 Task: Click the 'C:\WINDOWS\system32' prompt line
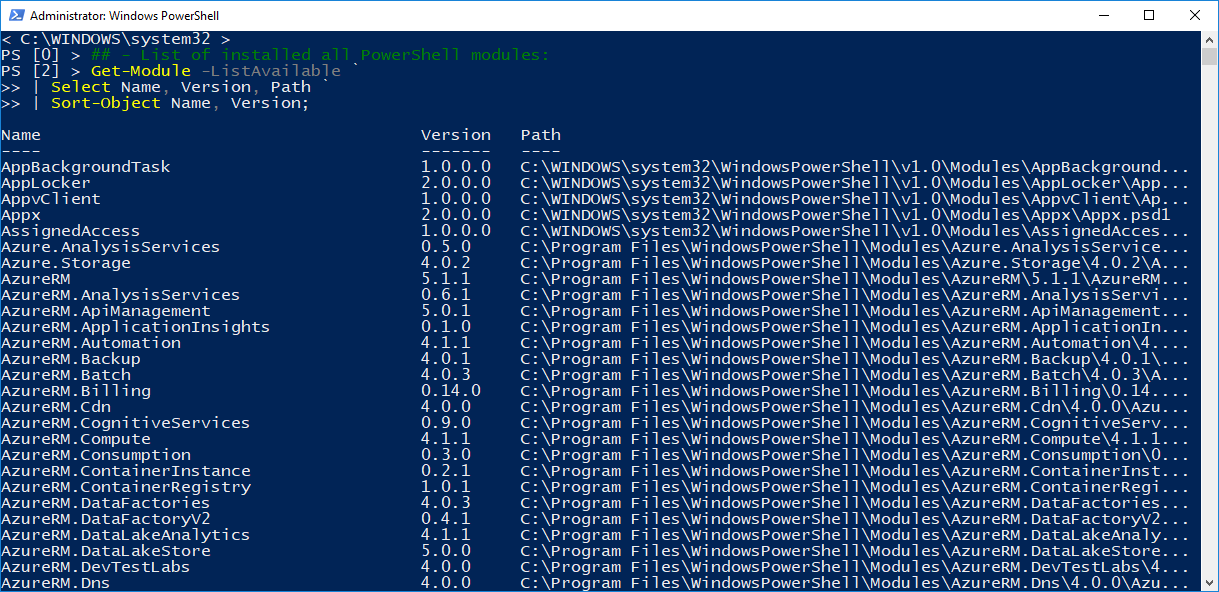click(x=116, y=39)
